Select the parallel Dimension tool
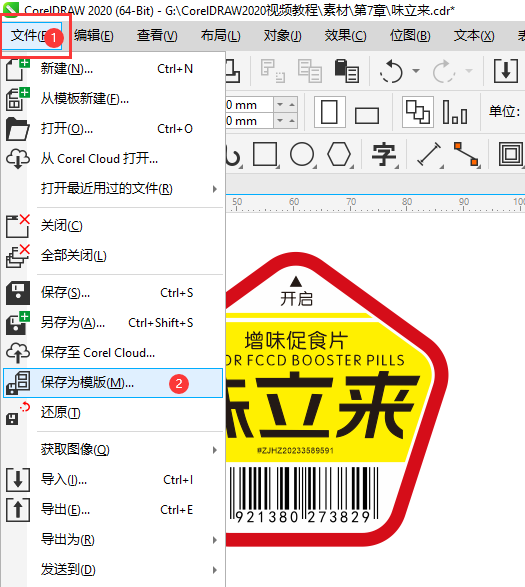The image size is (525, 587). tap(429, 154)
